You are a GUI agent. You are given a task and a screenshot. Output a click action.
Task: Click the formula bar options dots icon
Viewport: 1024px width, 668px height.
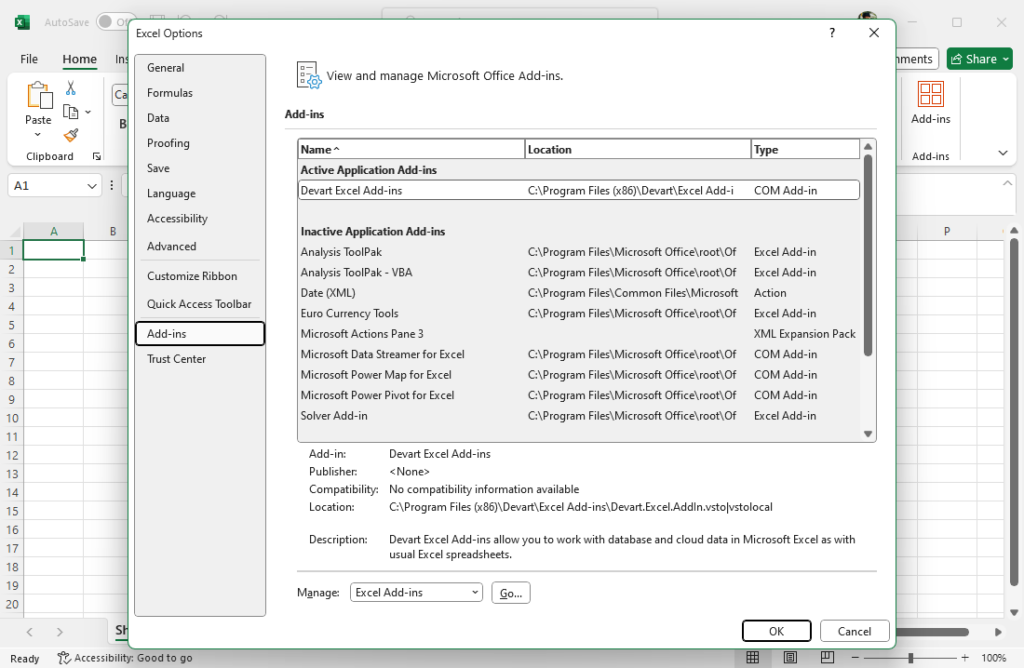pos(112,185)
